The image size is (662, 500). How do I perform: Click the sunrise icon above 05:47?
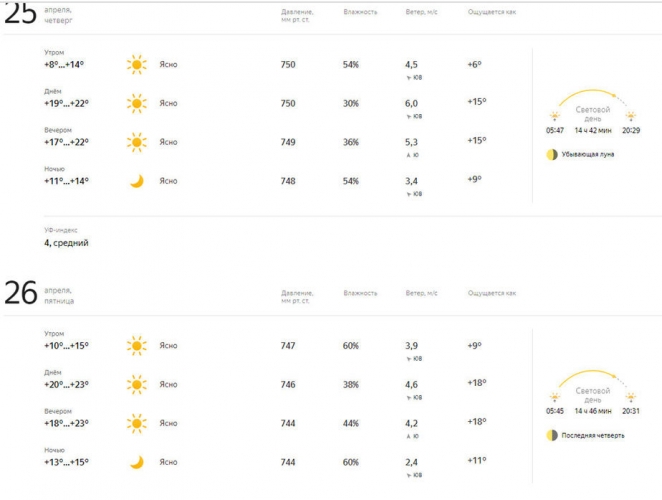(554, 117)
